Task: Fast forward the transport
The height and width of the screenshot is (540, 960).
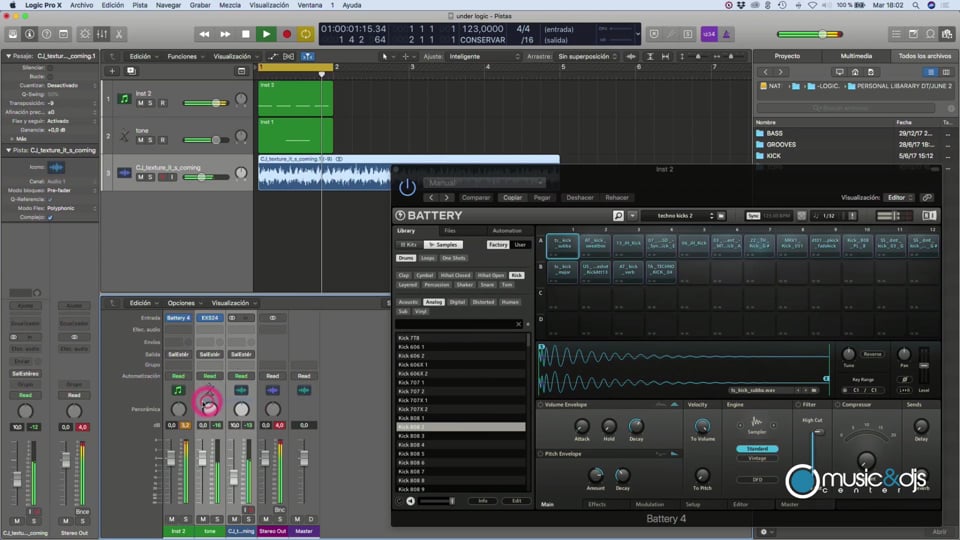Action: (x=225, y=34)
